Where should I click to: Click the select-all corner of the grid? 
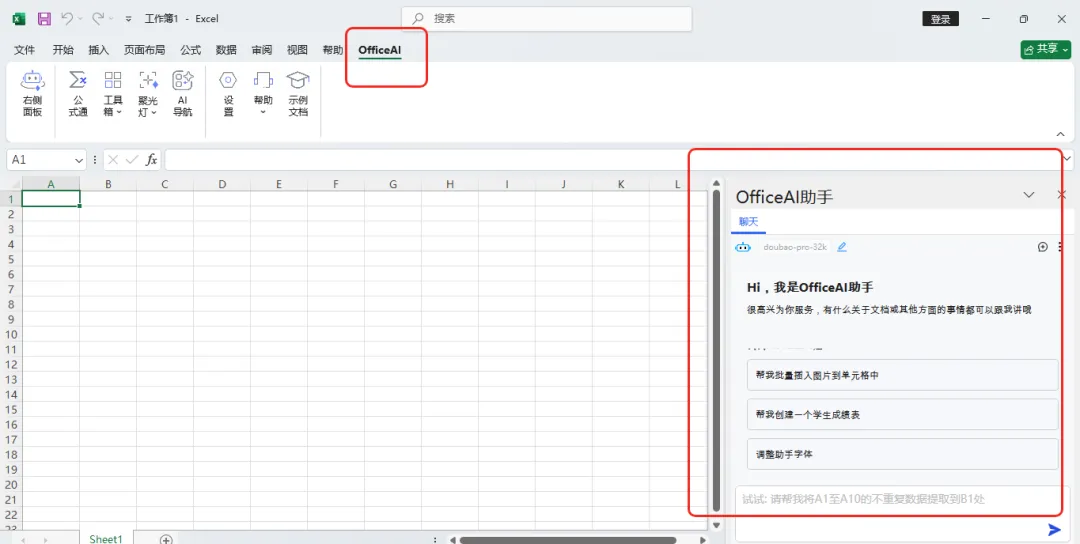(11, 184)
